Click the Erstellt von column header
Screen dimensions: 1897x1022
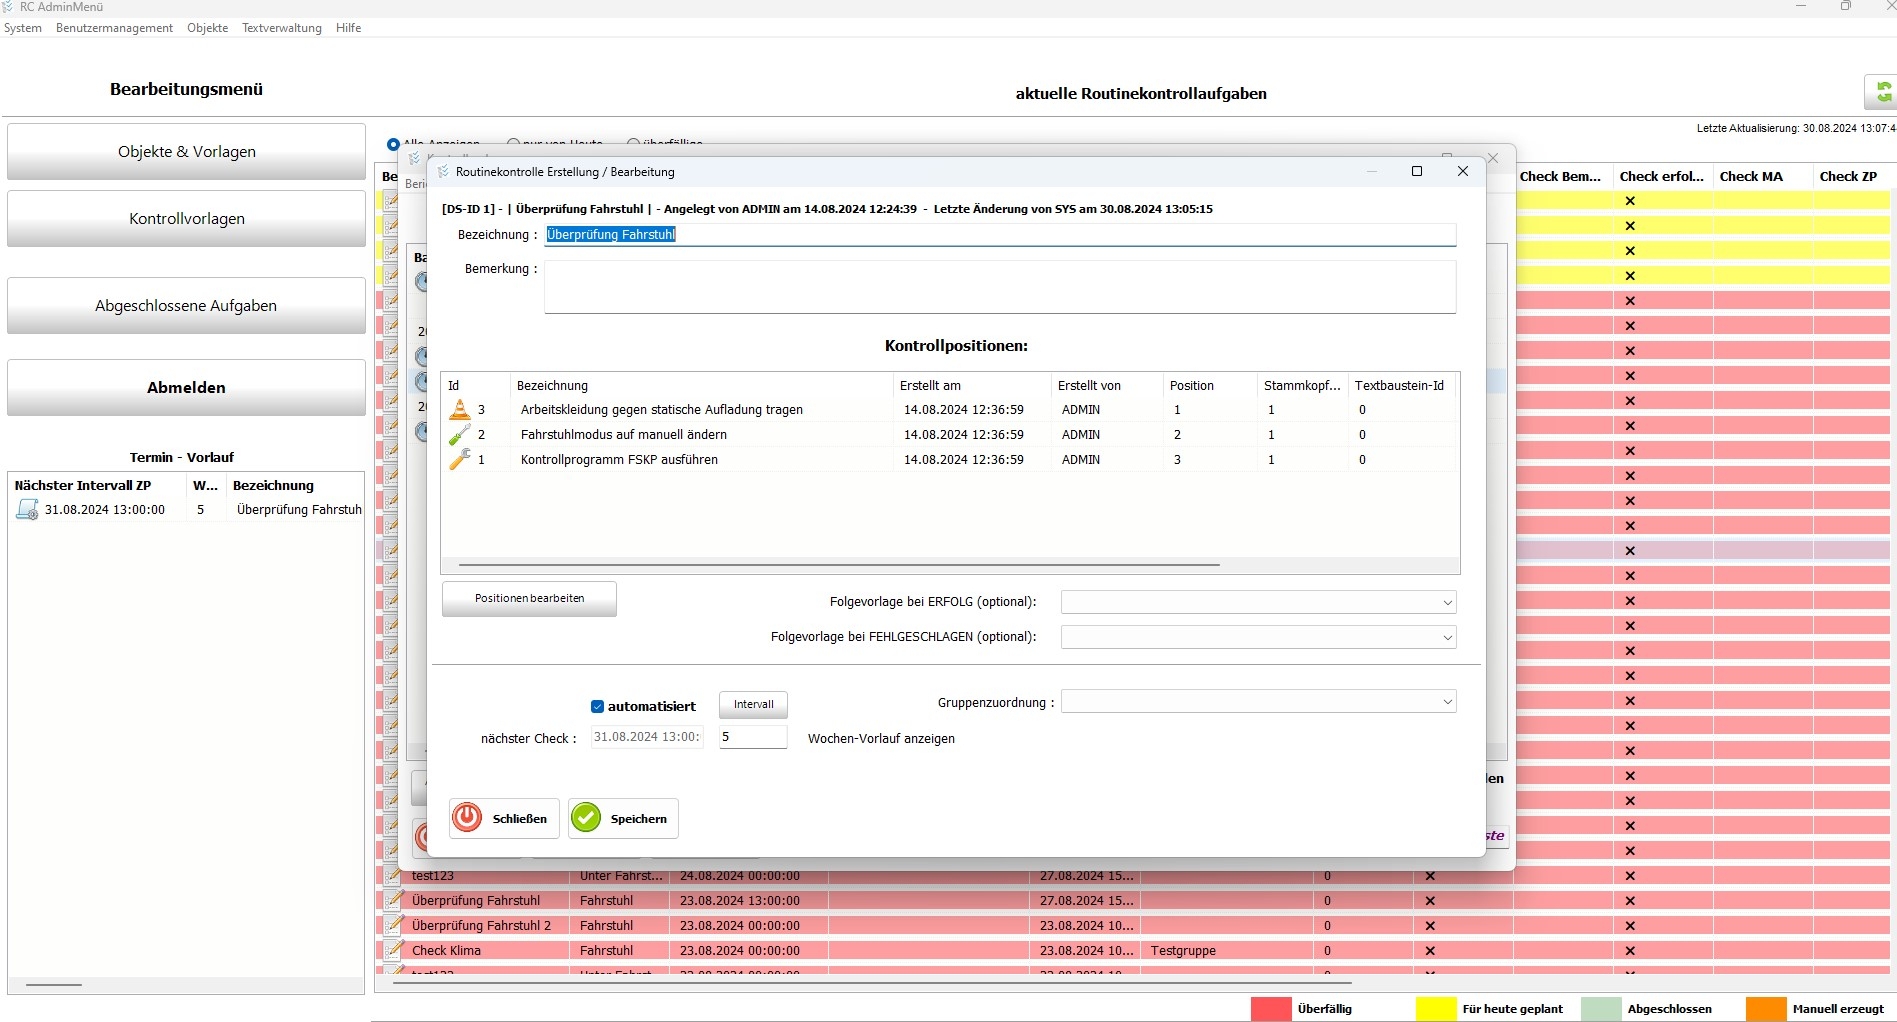point(1108,385)
